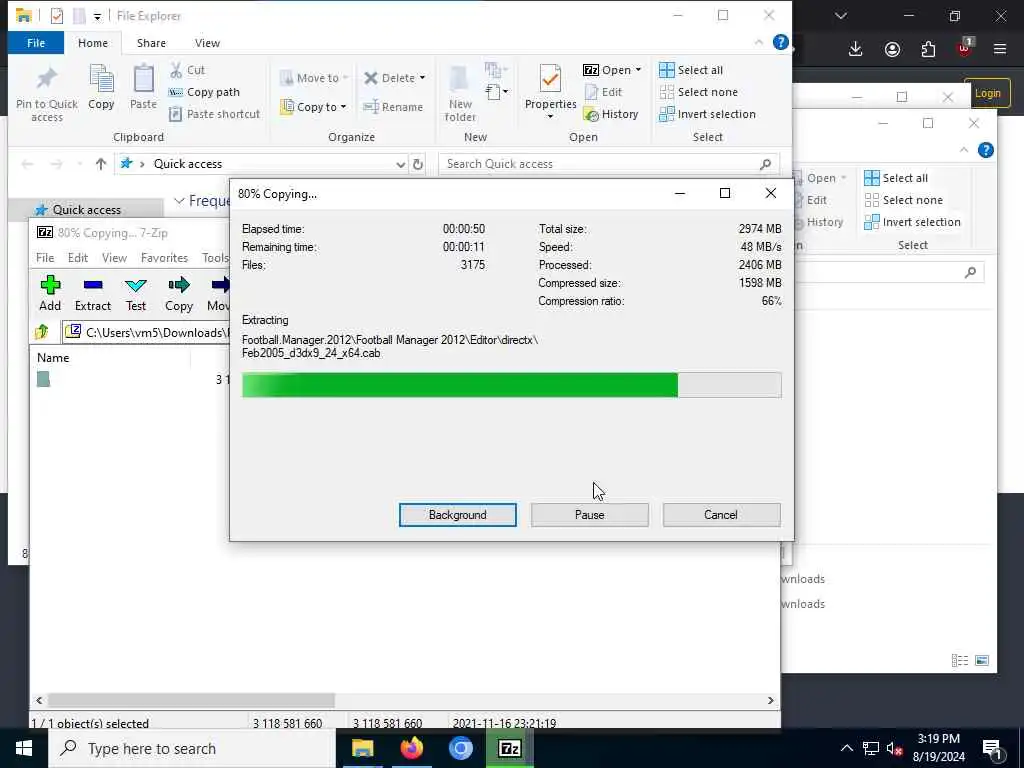Screen dimensions: 1024x768
Task: Click Select all in front File Explorer
Action: (691, 70)
